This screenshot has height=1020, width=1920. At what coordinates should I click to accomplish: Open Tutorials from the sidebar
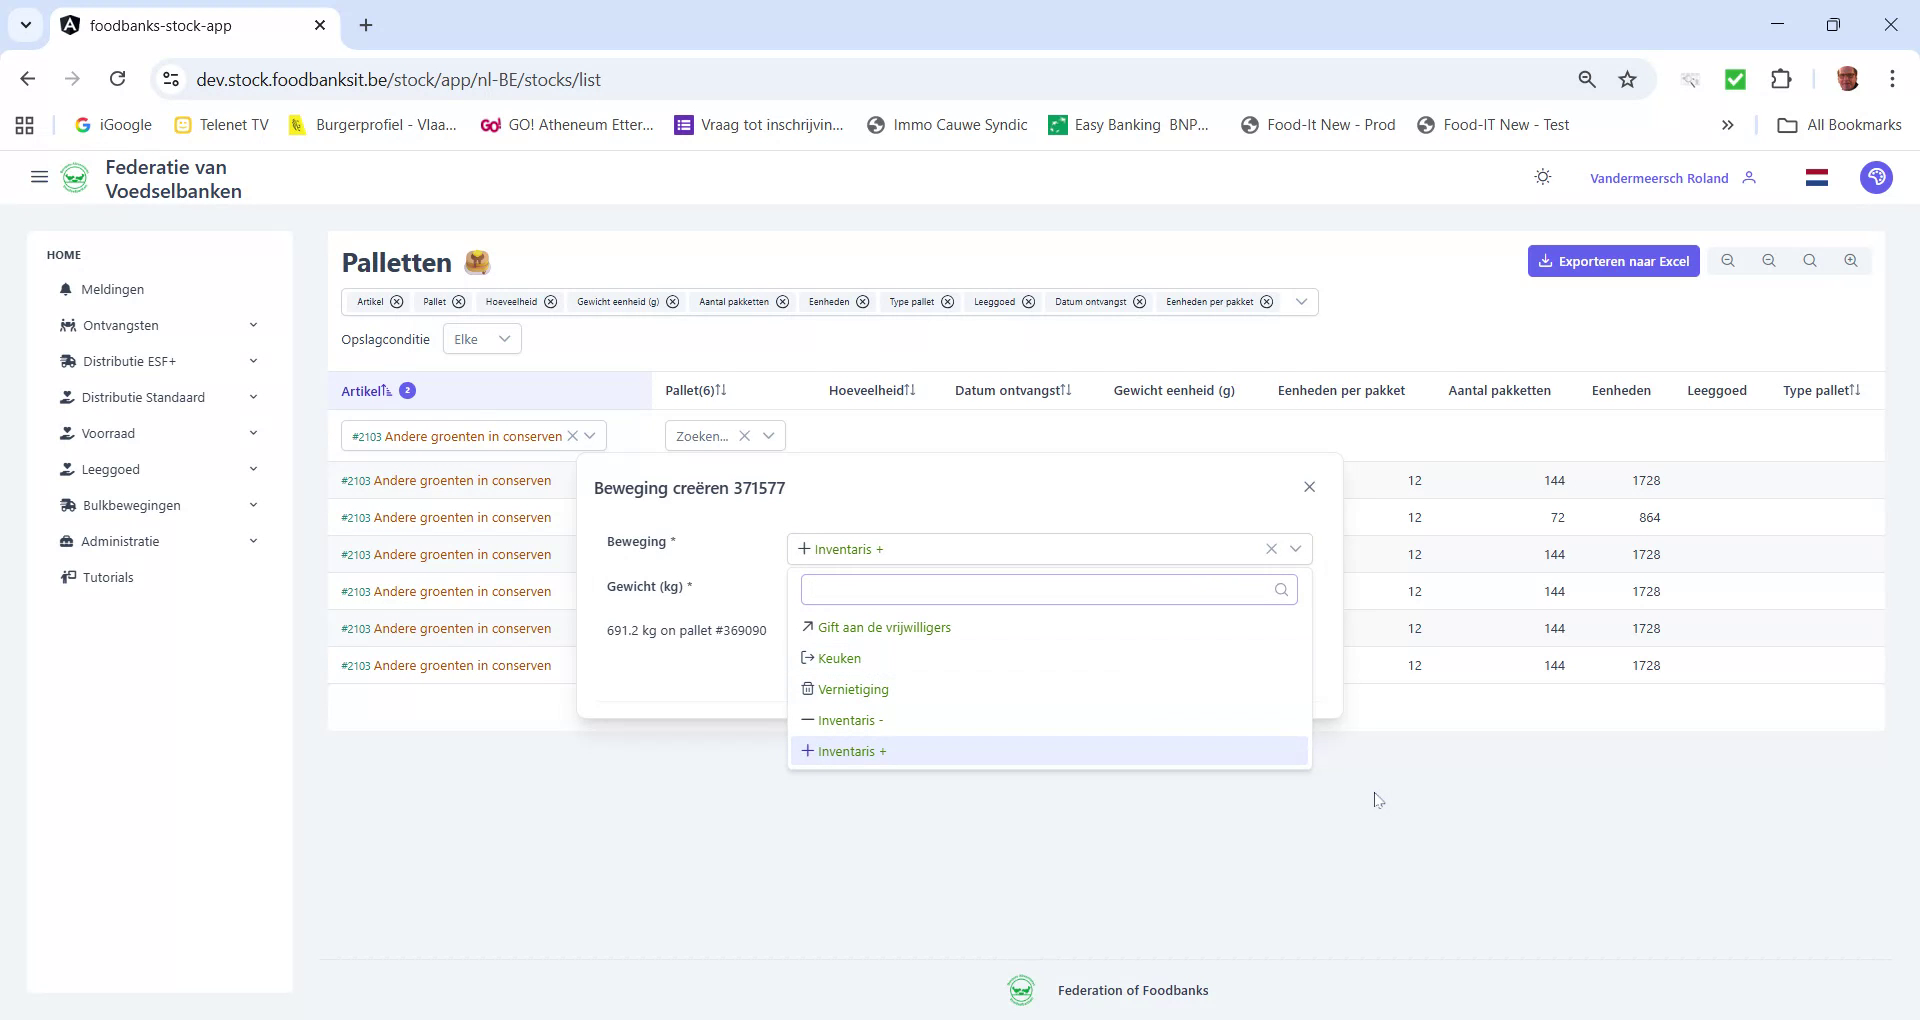[x=107, y=577]
